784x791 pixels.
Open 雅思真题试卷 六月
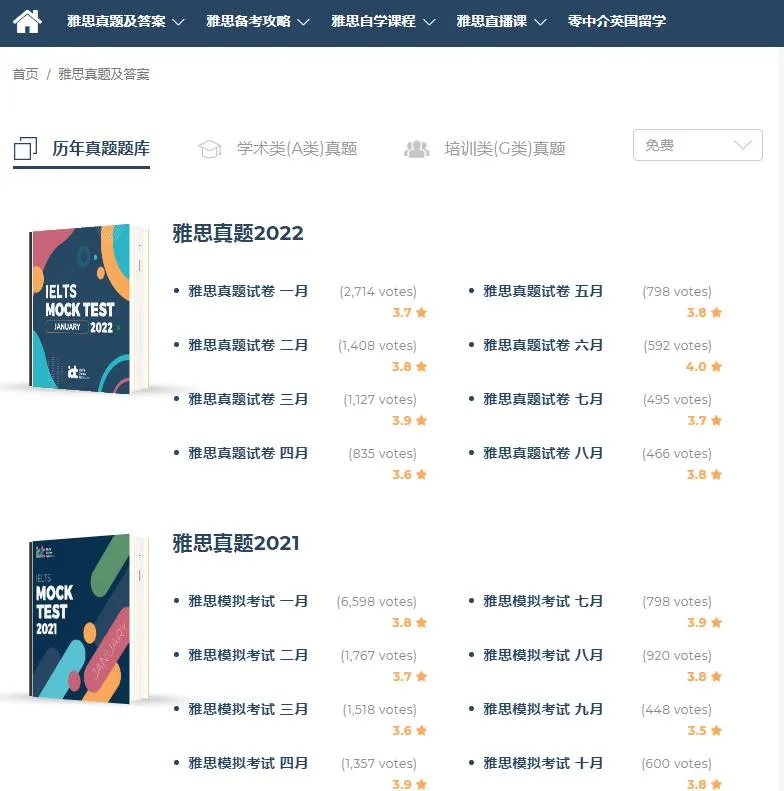click(543, 345)
